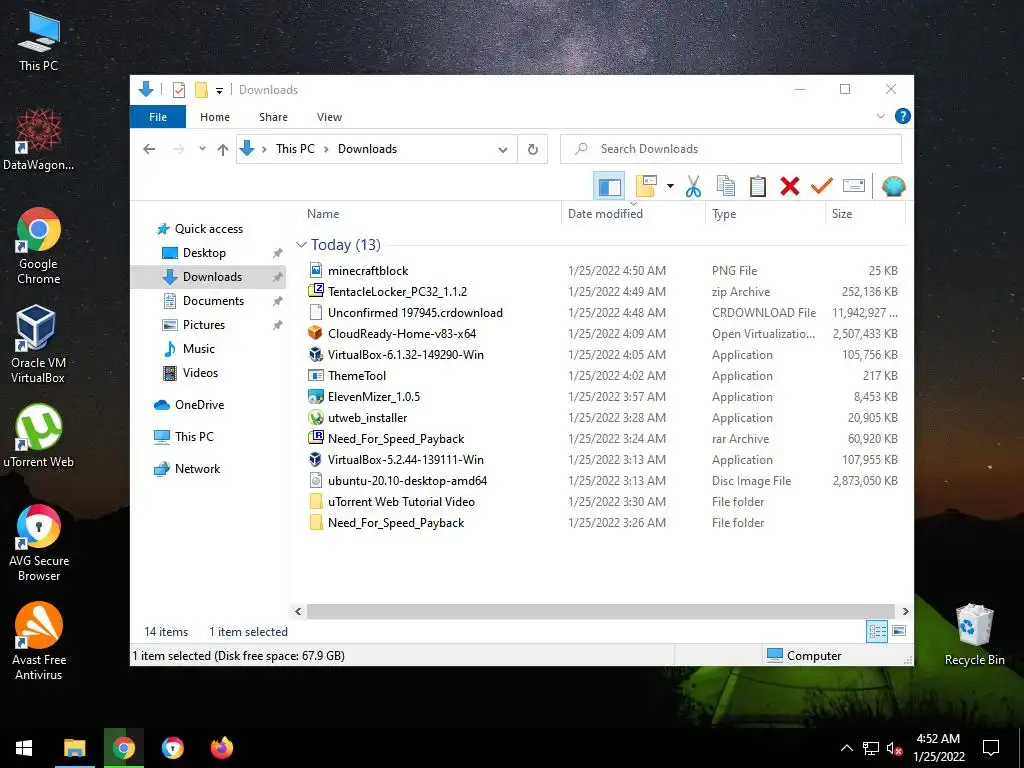Image resolution: width=1024 pixels, height=768 pixels.
Task: Click the Copy toolbar icon
Action: pos(726,186)
